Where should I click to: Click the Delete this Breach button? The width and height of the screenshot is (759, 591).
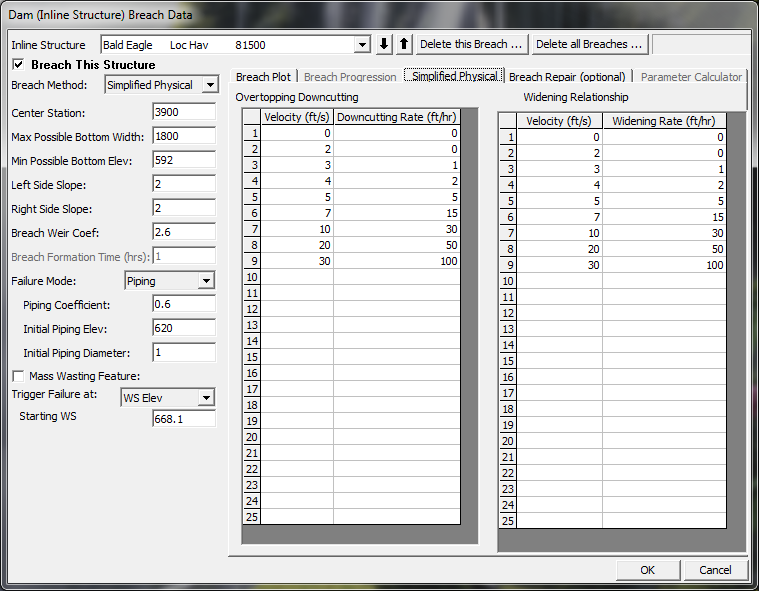point(471,45)
